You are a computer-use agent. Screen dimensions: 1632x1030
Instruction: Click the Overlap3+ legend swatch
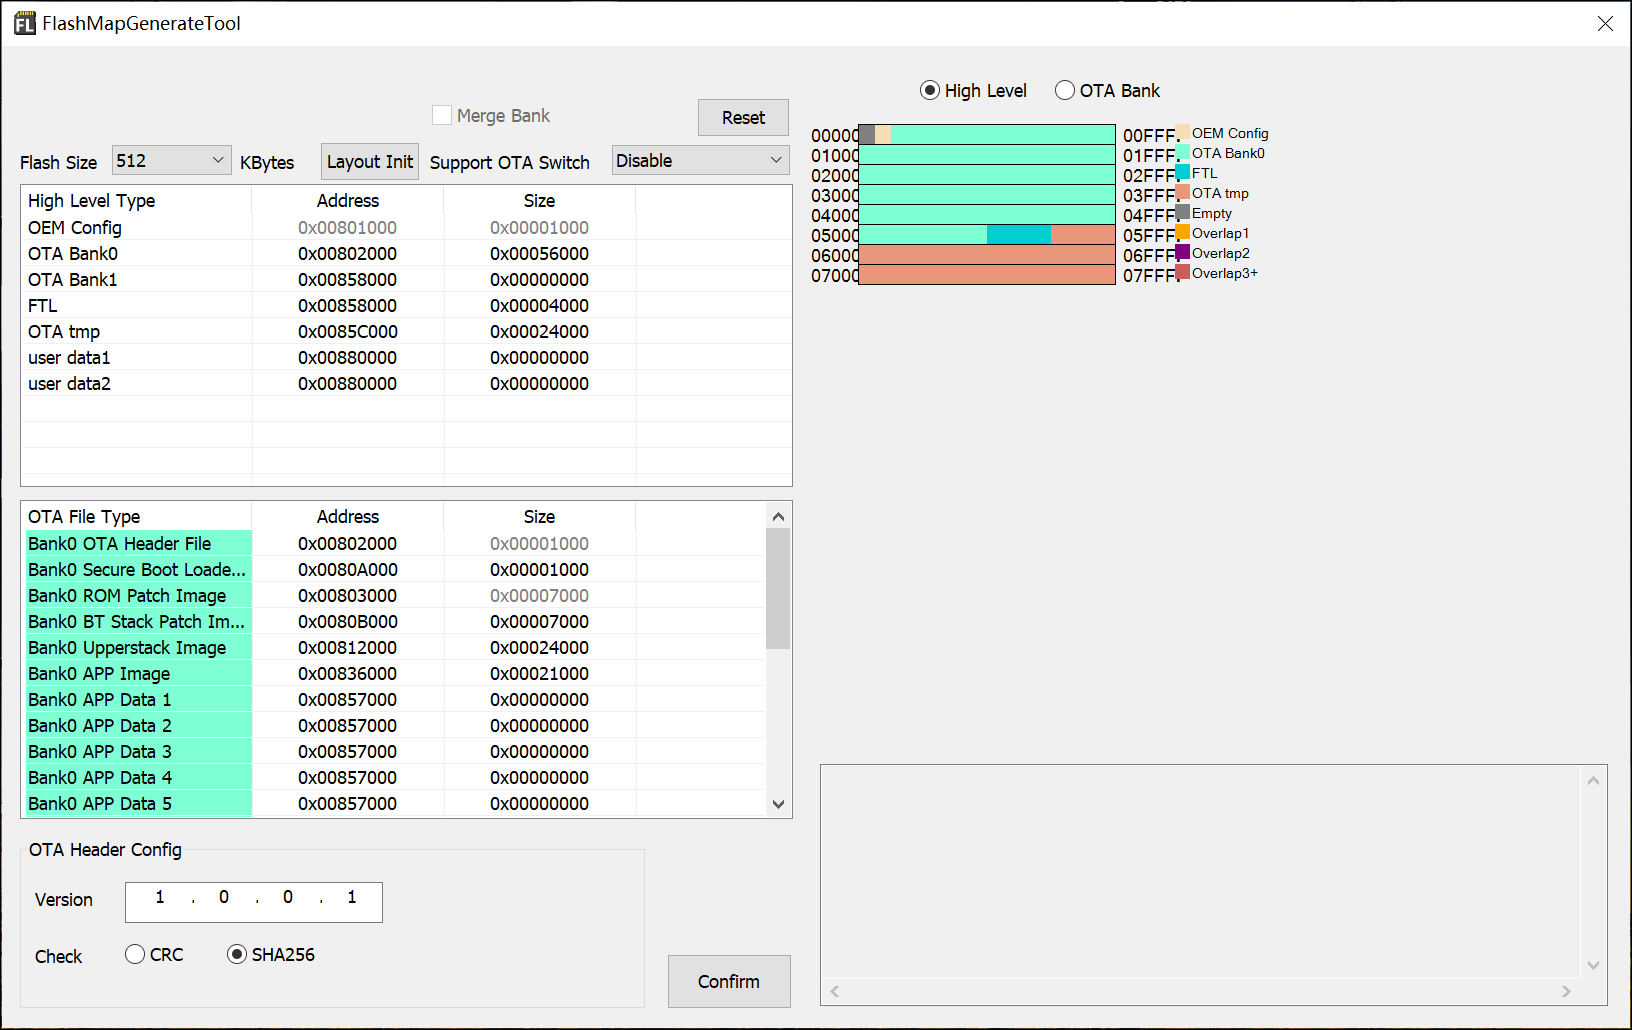tap(1183, 272)
